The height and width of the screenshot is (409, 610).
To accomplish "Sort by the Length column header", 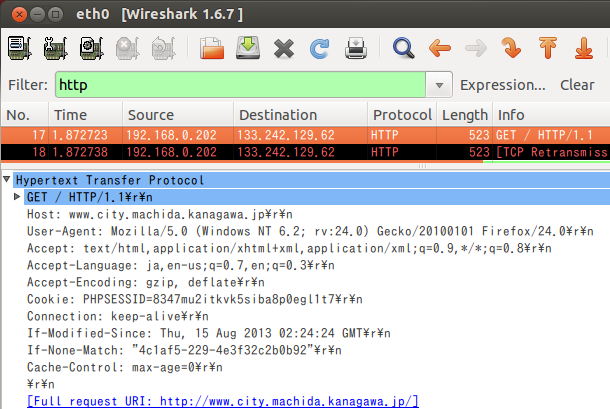I will click(x=465, y=115).
